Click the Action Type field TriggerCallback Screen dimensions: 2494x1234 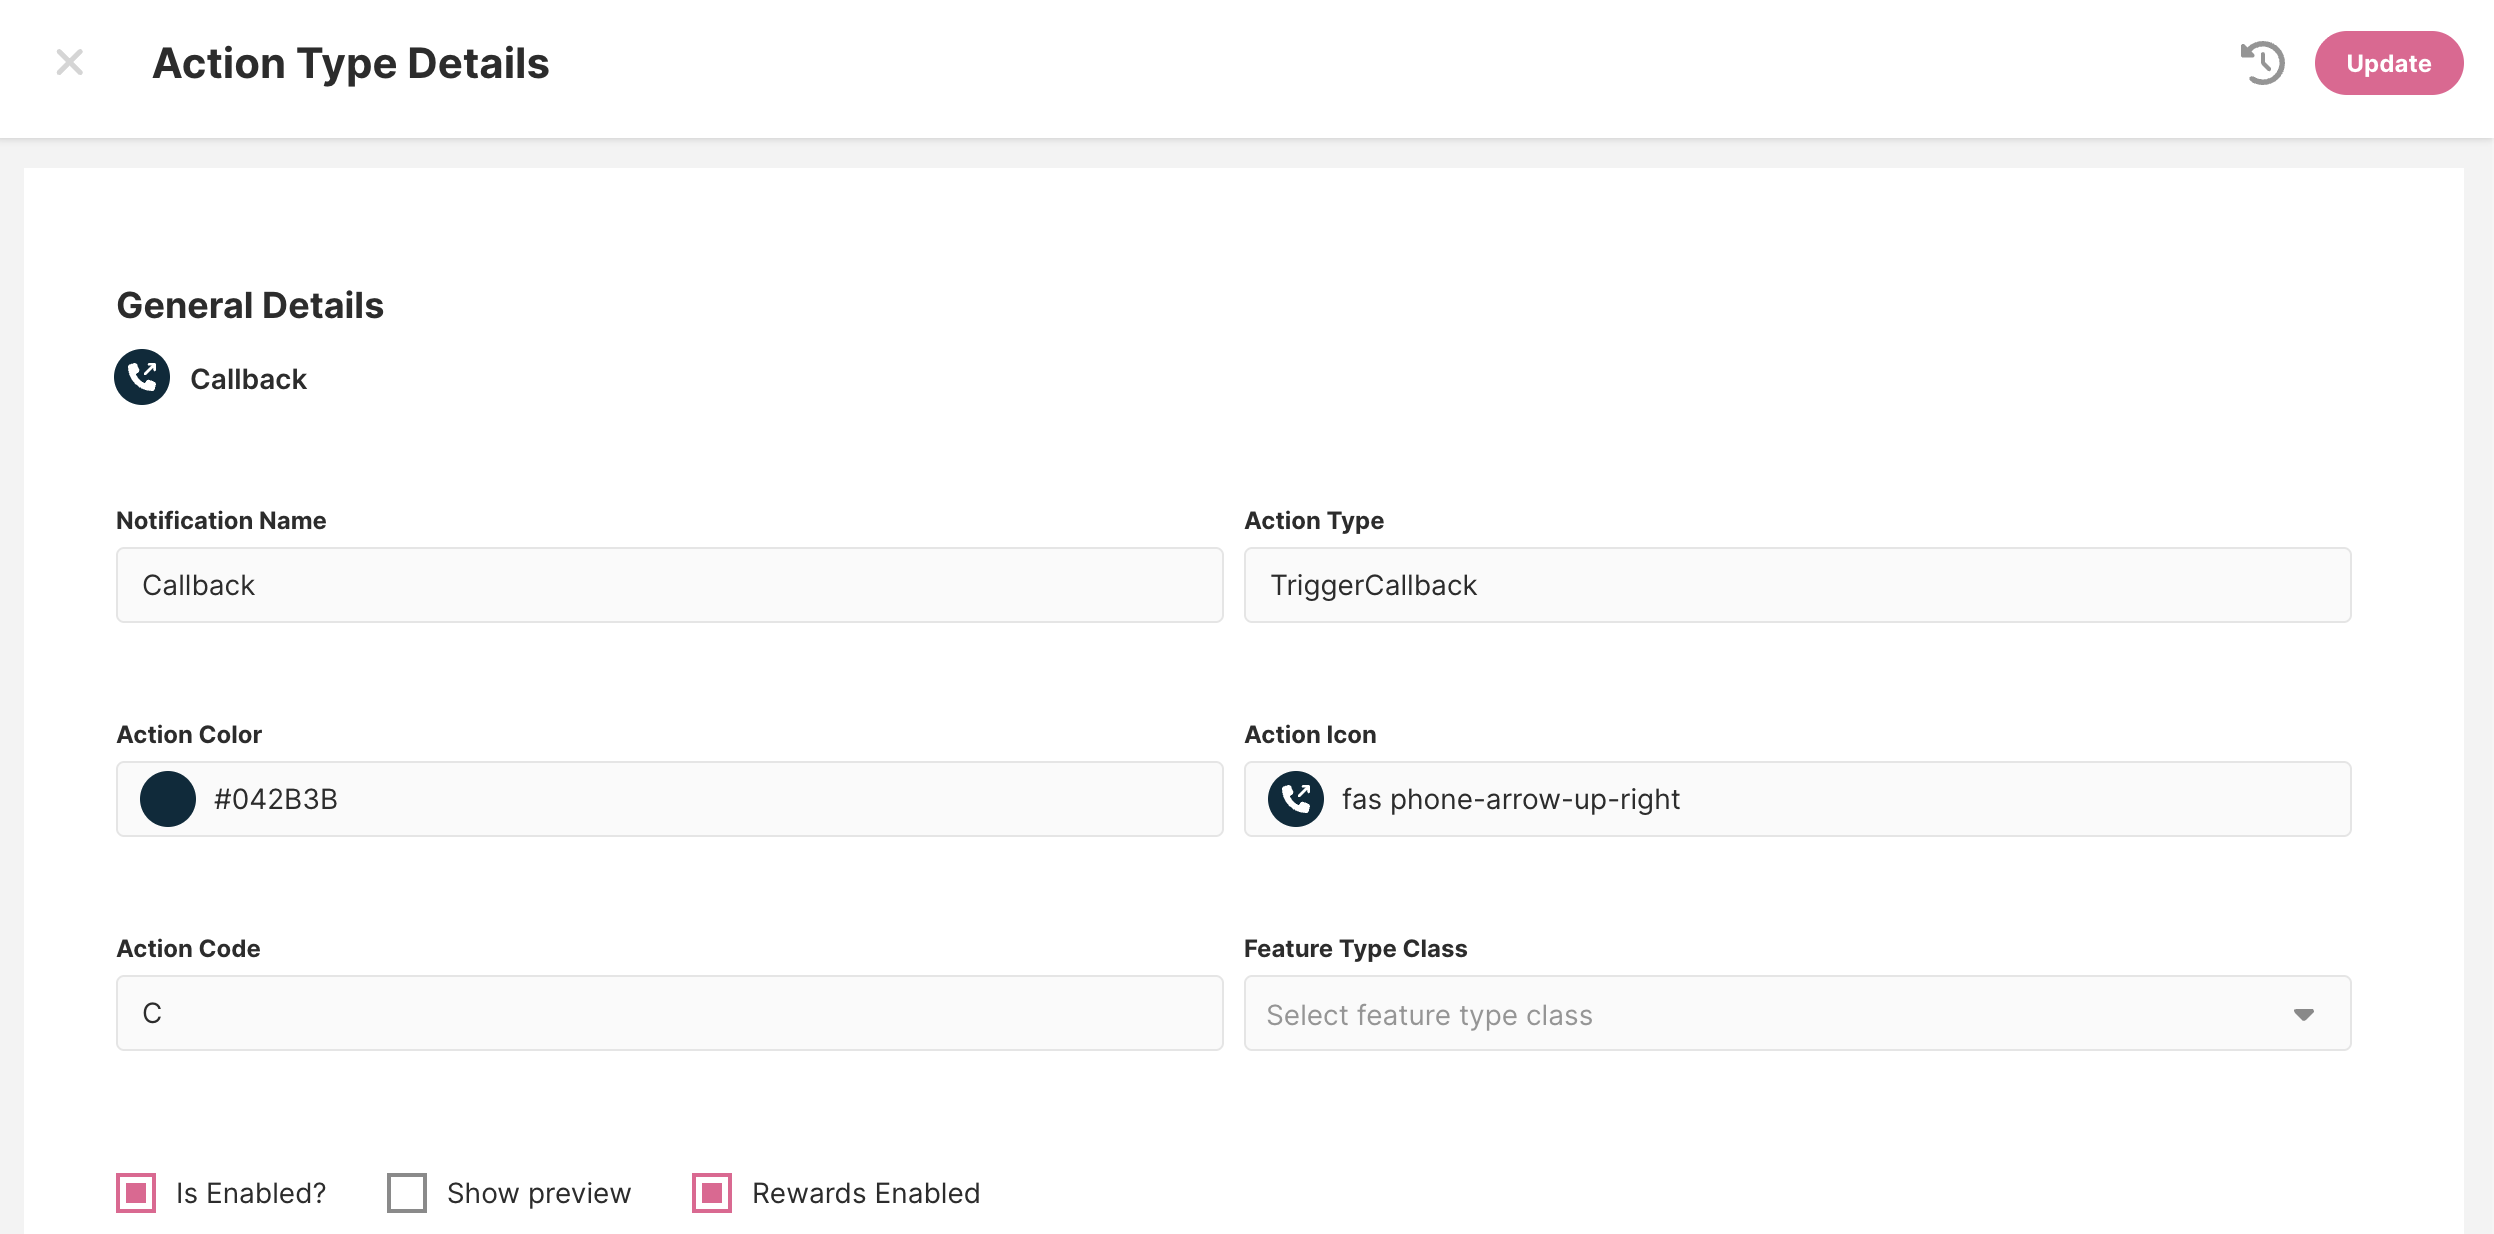1797,585
